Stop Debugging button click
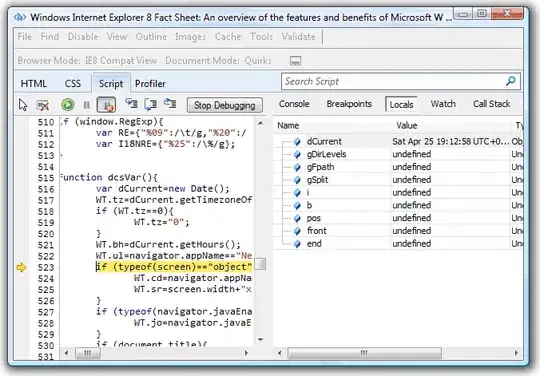Viewport: 540px width, 376px height. point(225,105)
